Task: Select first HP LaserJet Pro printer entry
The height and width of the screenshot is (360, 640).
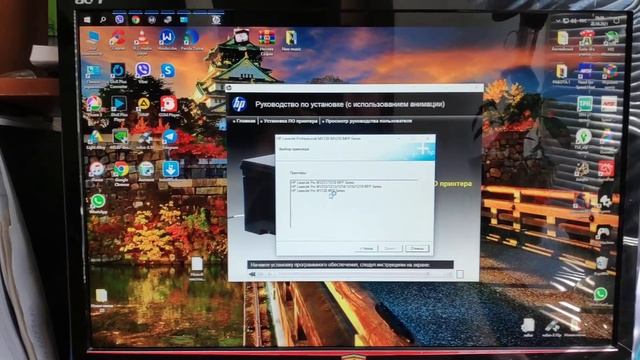Action: click(322, 182)
